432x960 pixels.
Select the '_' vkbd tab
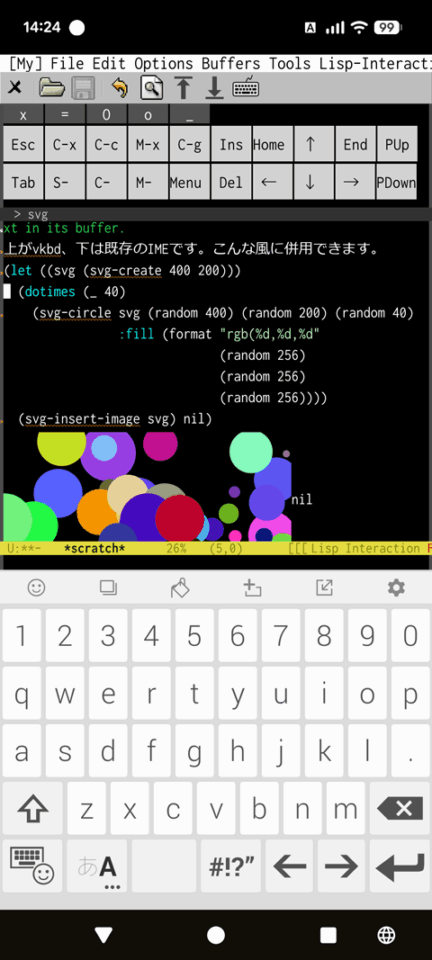(x=189, y=115)
